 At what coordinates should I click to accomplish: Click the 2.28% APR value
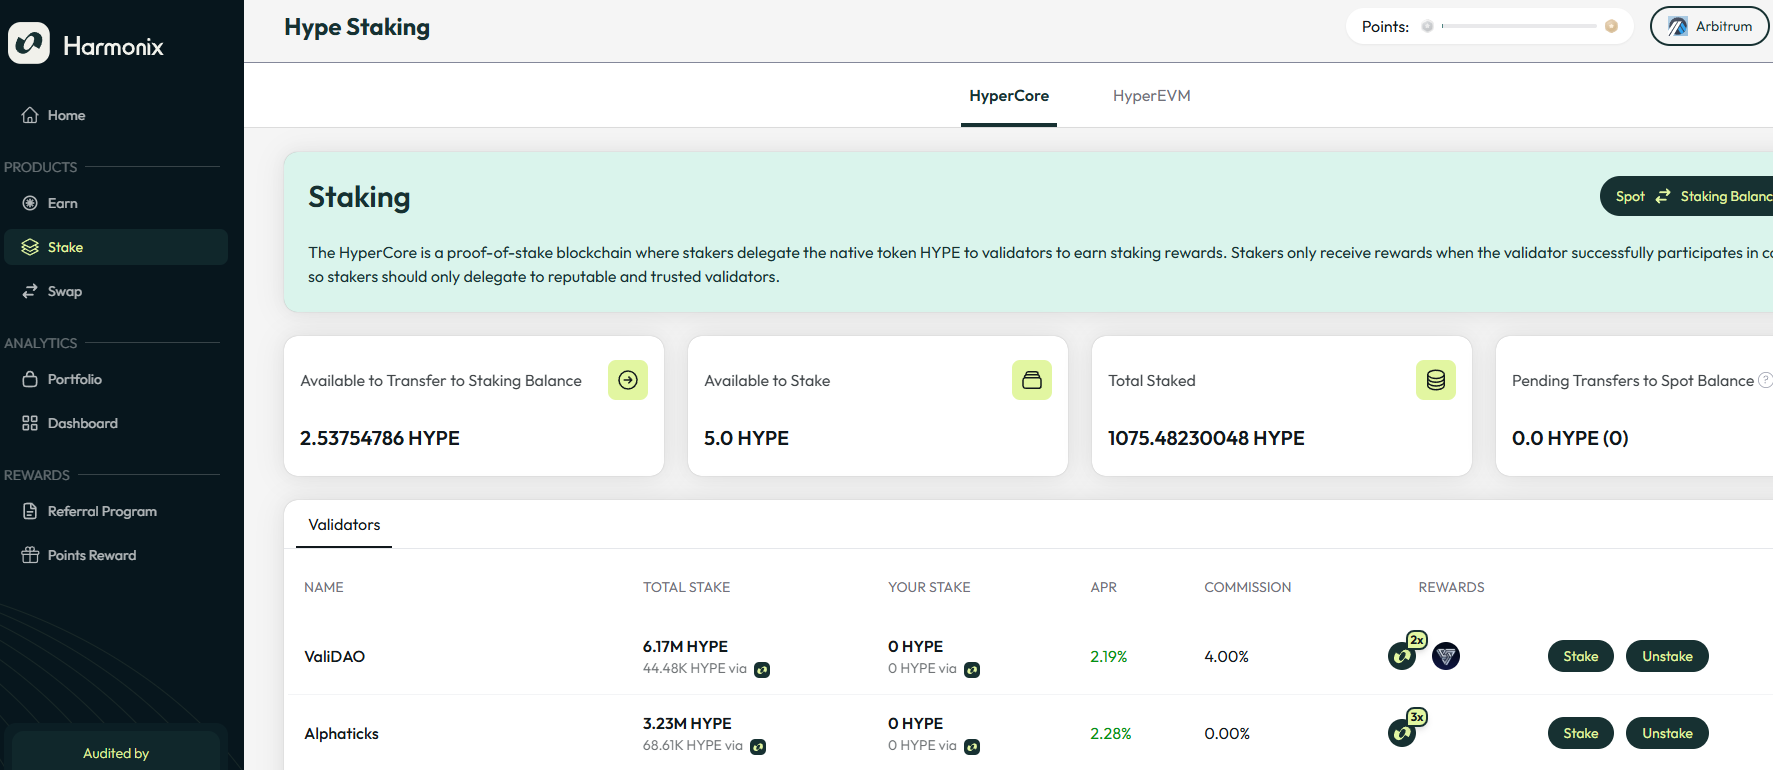[1111, 733]
